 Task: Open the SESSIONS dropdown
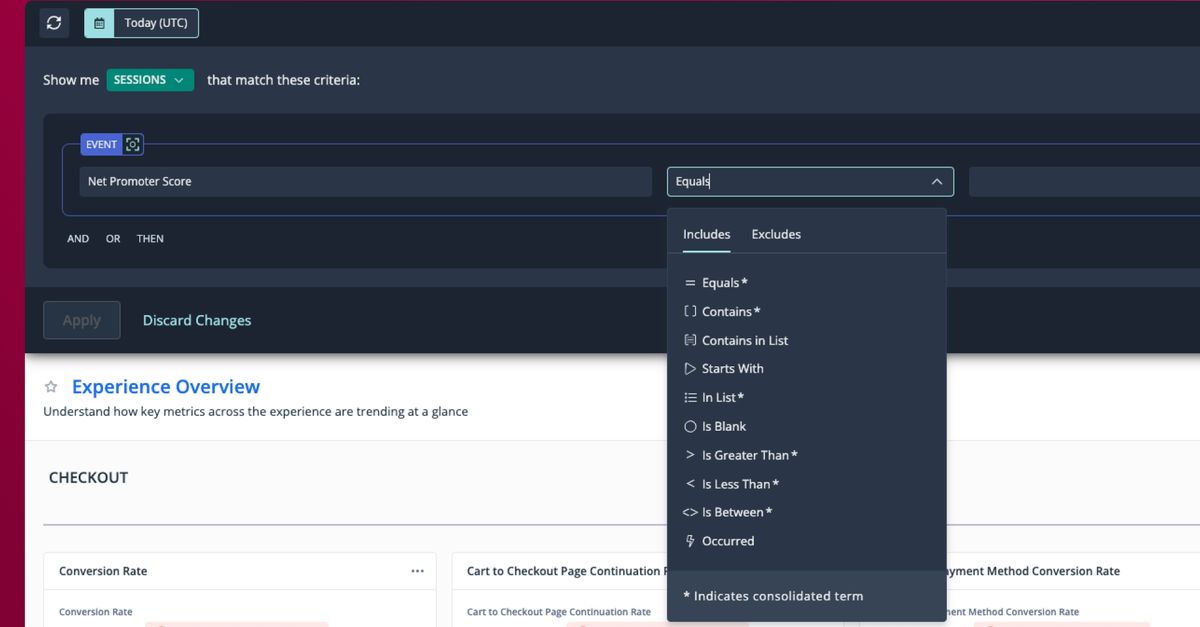pos(150,80)
